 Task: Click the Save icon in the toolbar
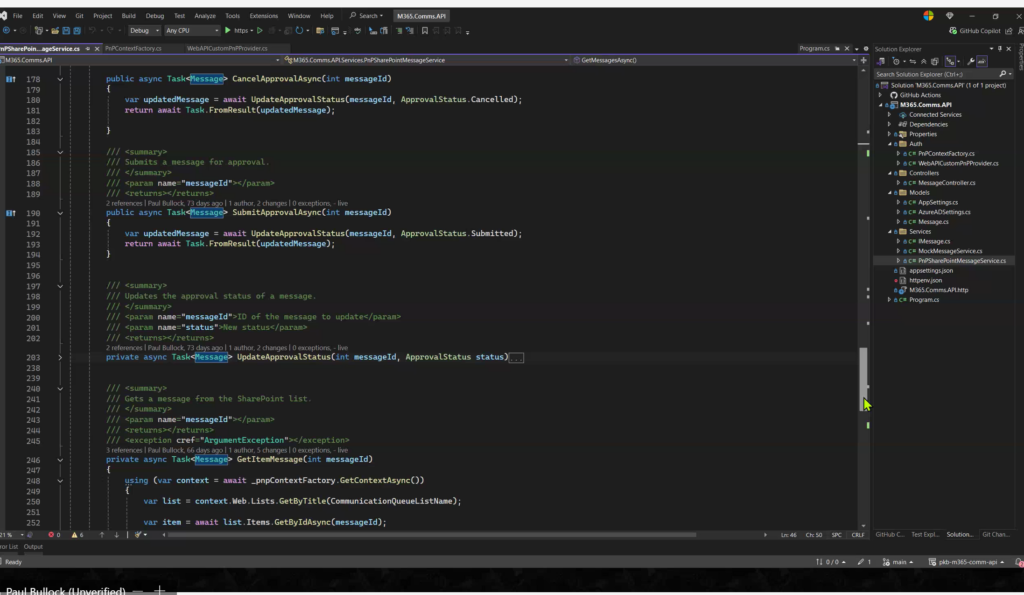[66, 31]
